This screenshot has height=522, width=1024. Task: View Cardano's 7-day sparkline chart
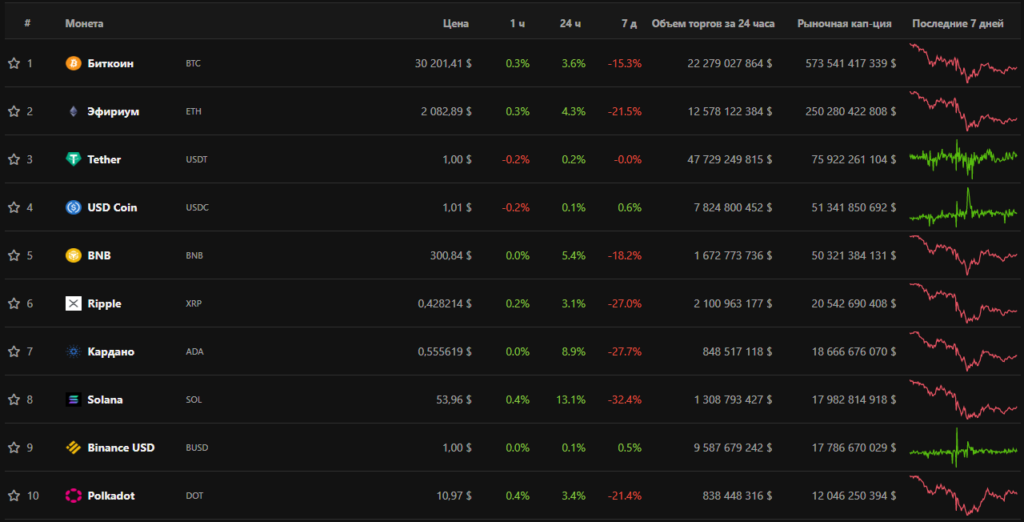click(x=963, y=351)
